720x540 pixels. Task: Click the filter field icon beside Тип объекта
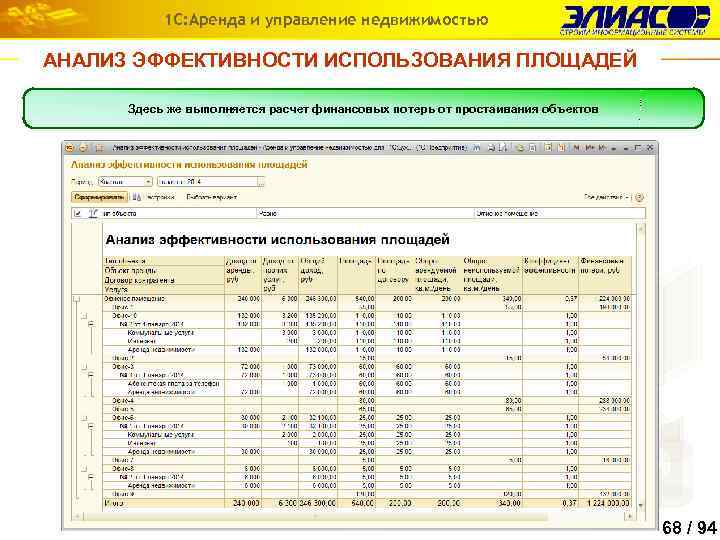93,214
